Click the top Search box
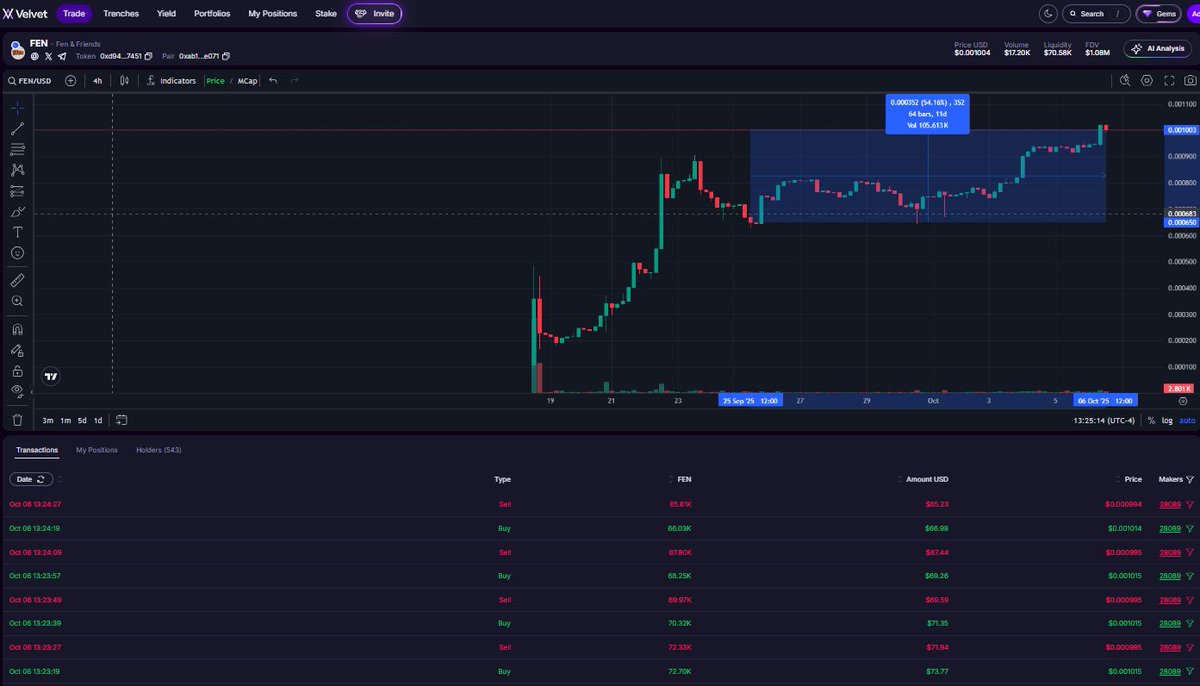 point(1096,14)
